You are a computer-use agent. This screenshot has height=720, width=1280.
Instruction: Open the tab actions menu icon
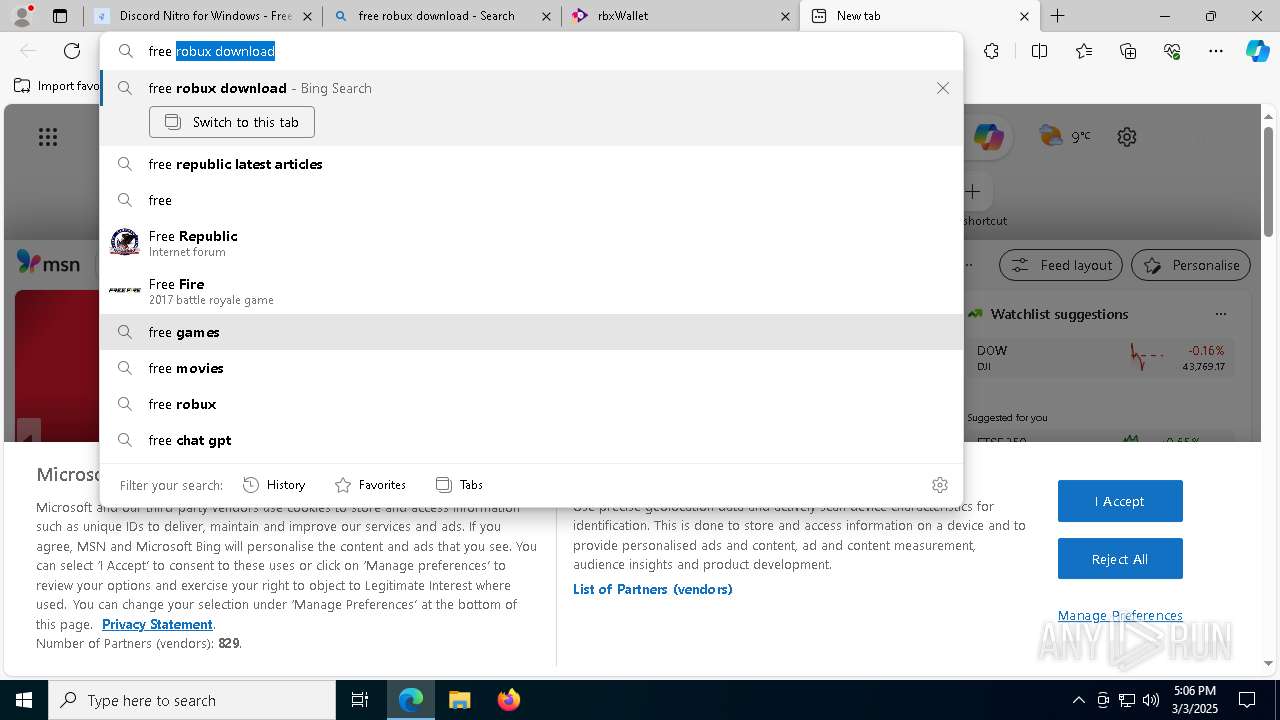(x=60, y=16)
